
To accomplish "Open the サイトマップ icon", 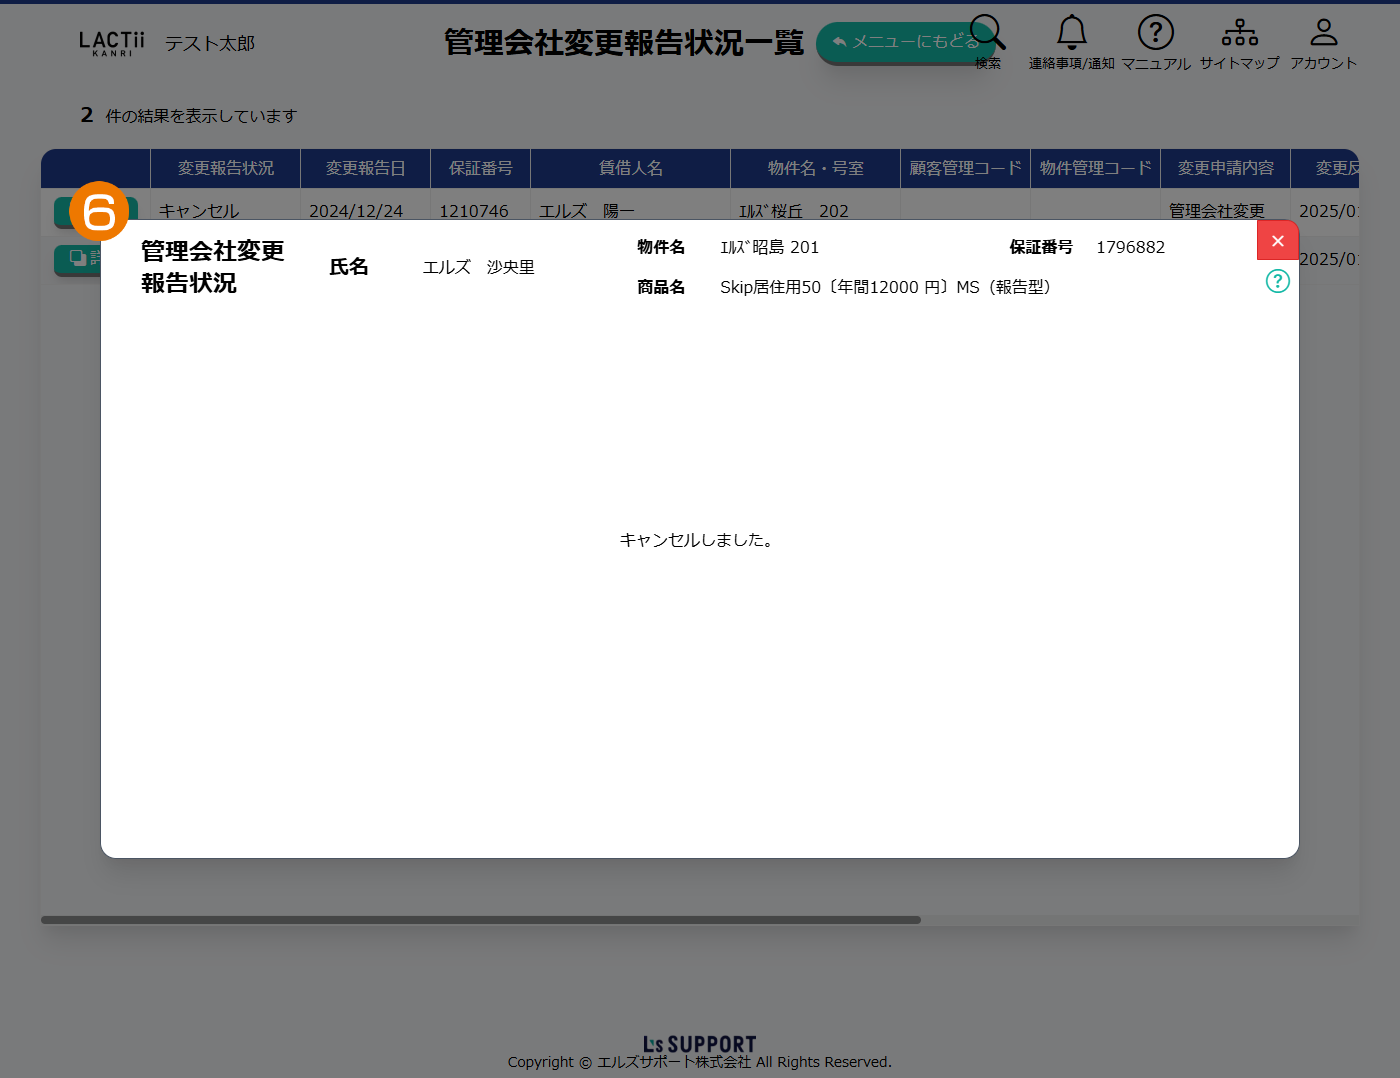I will point(1239,34).
